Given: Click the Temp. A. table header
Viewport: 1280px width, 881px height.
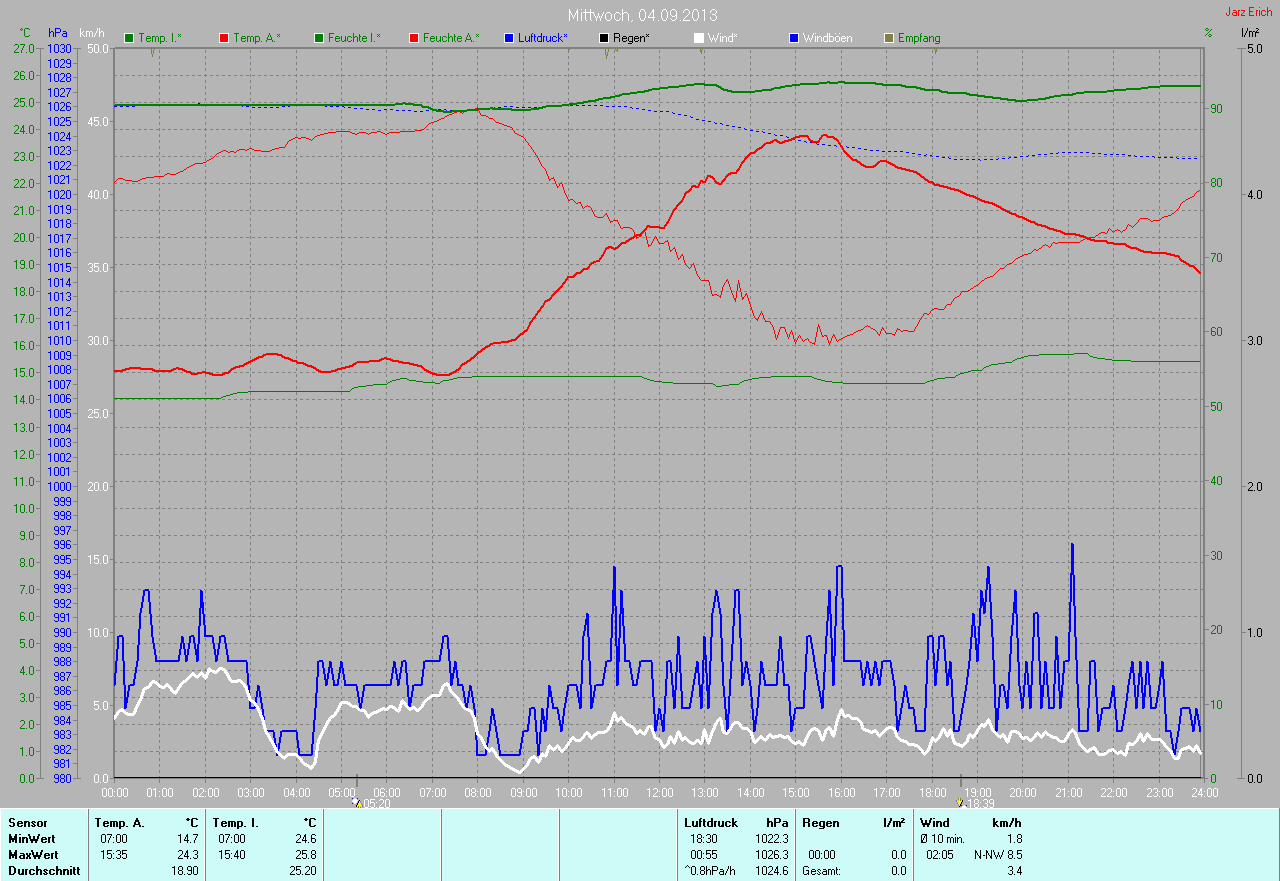Looking at the screenshot, I should (119, 823).
